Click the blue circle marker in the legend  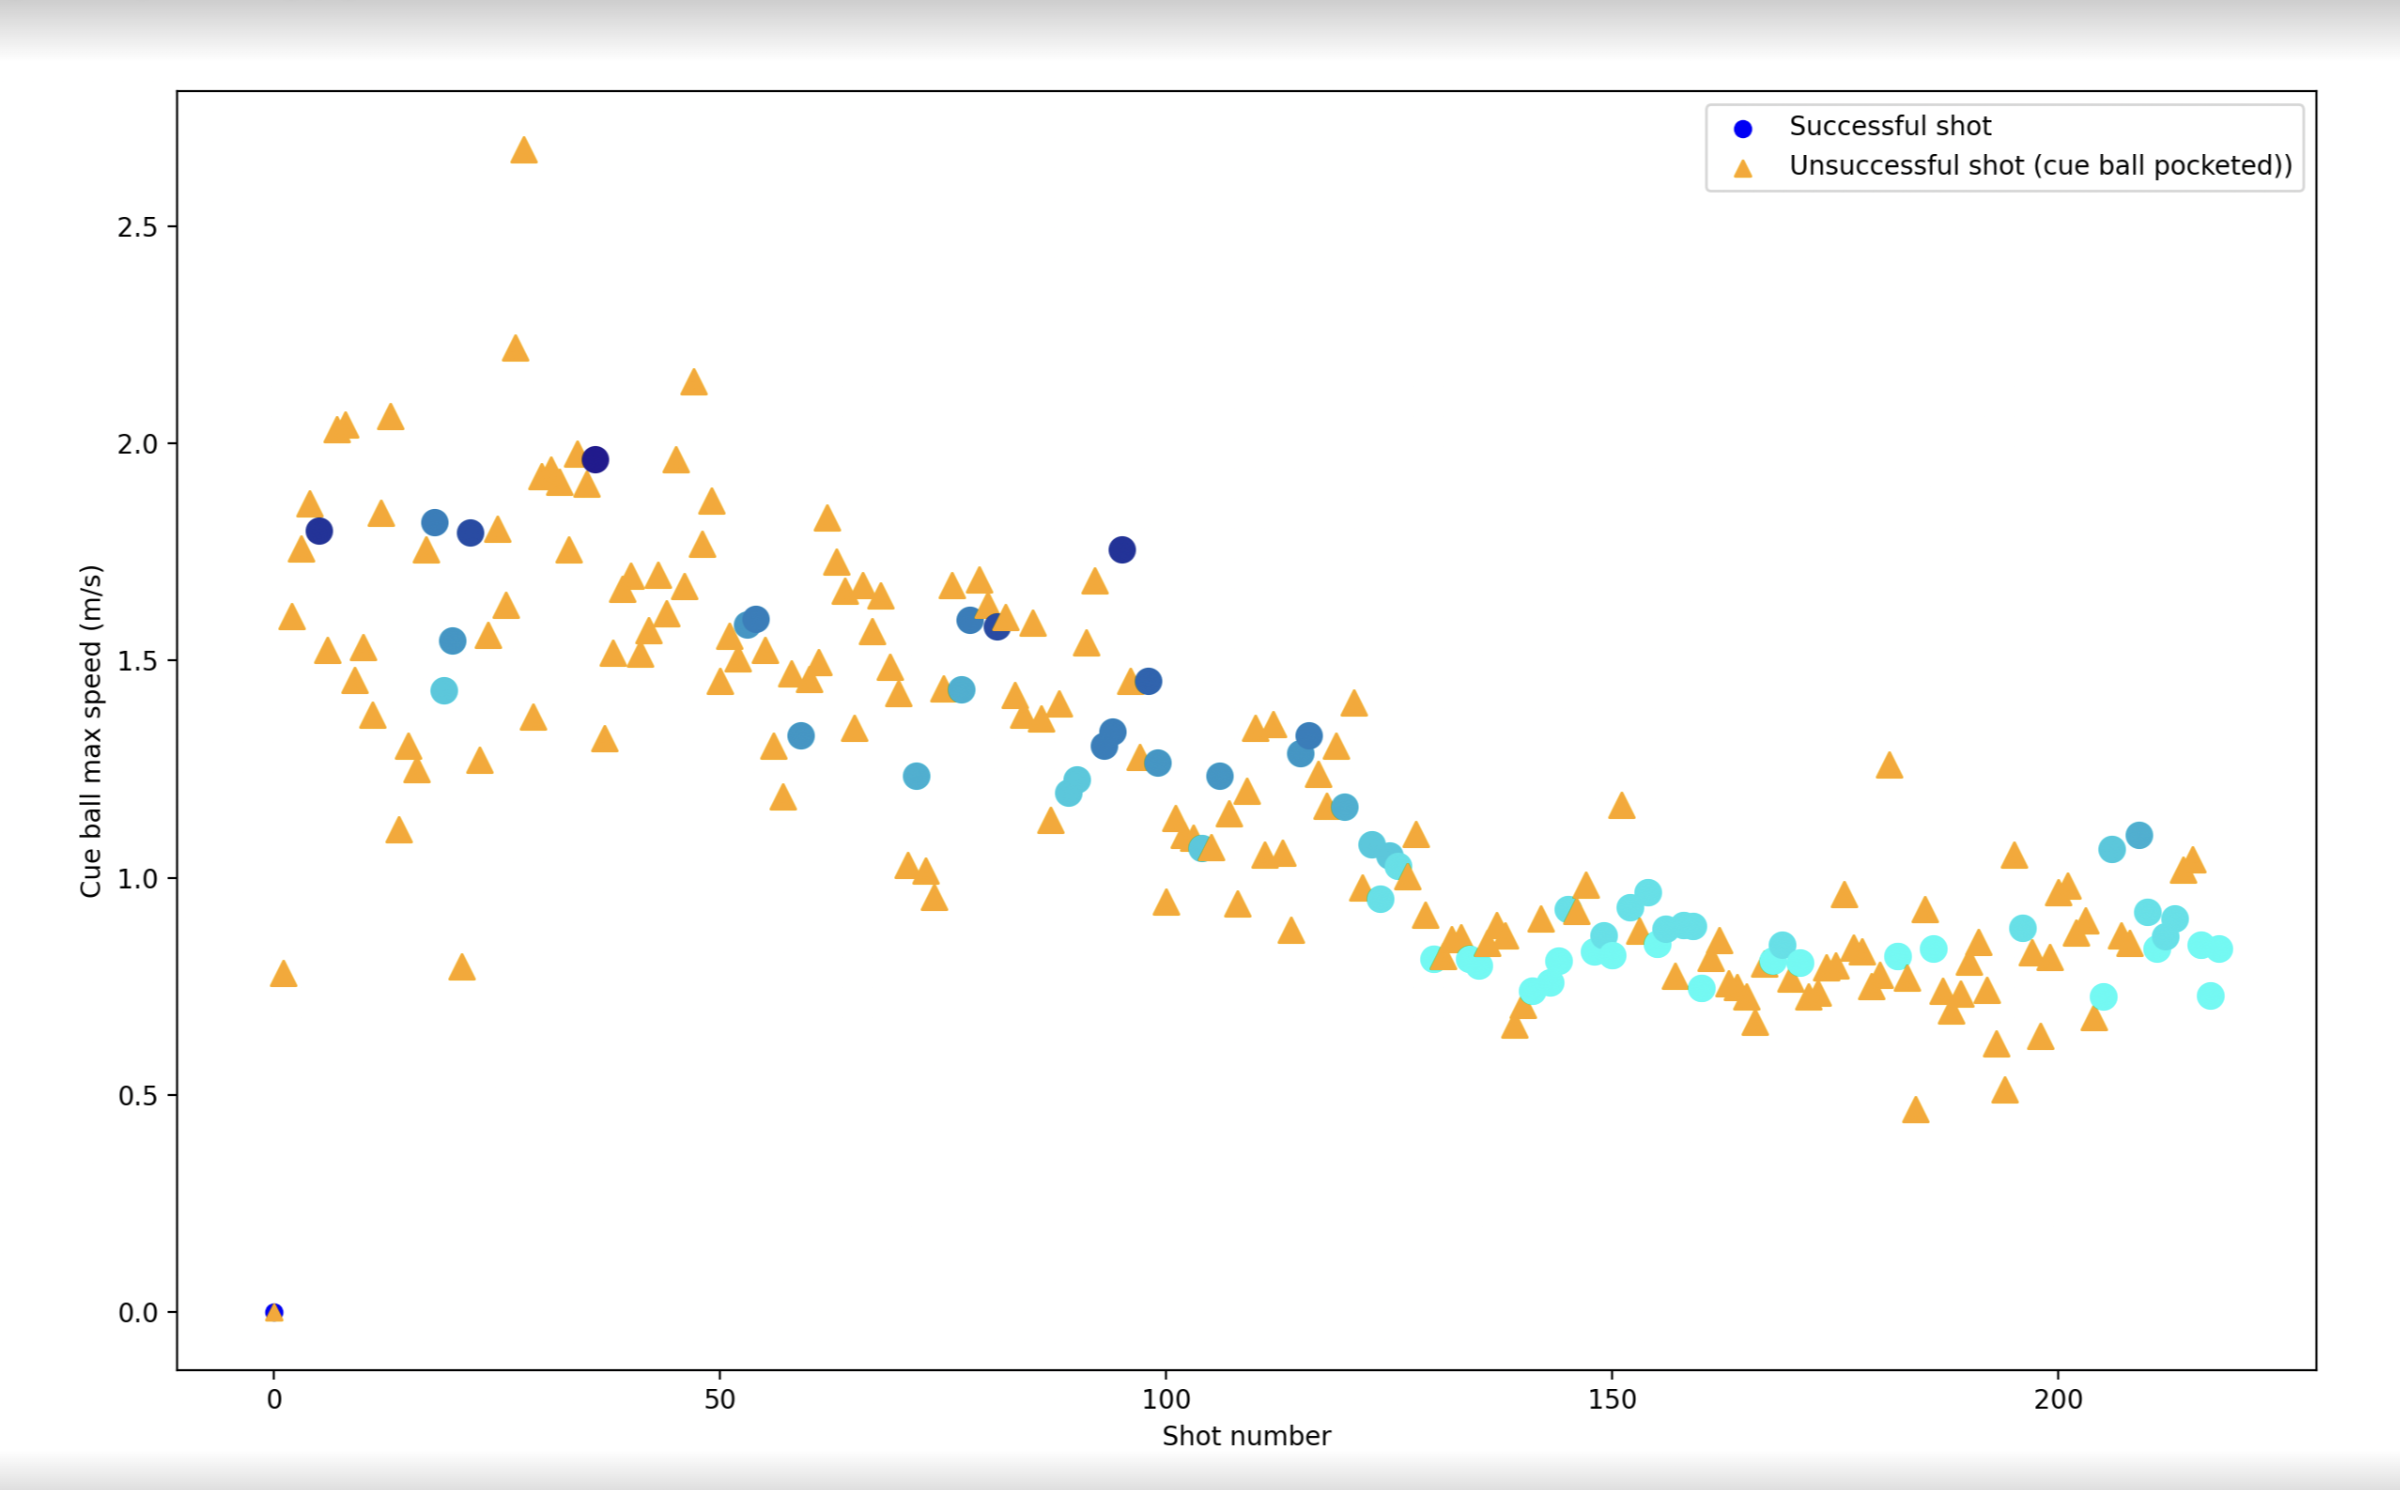click(1743, 128)
